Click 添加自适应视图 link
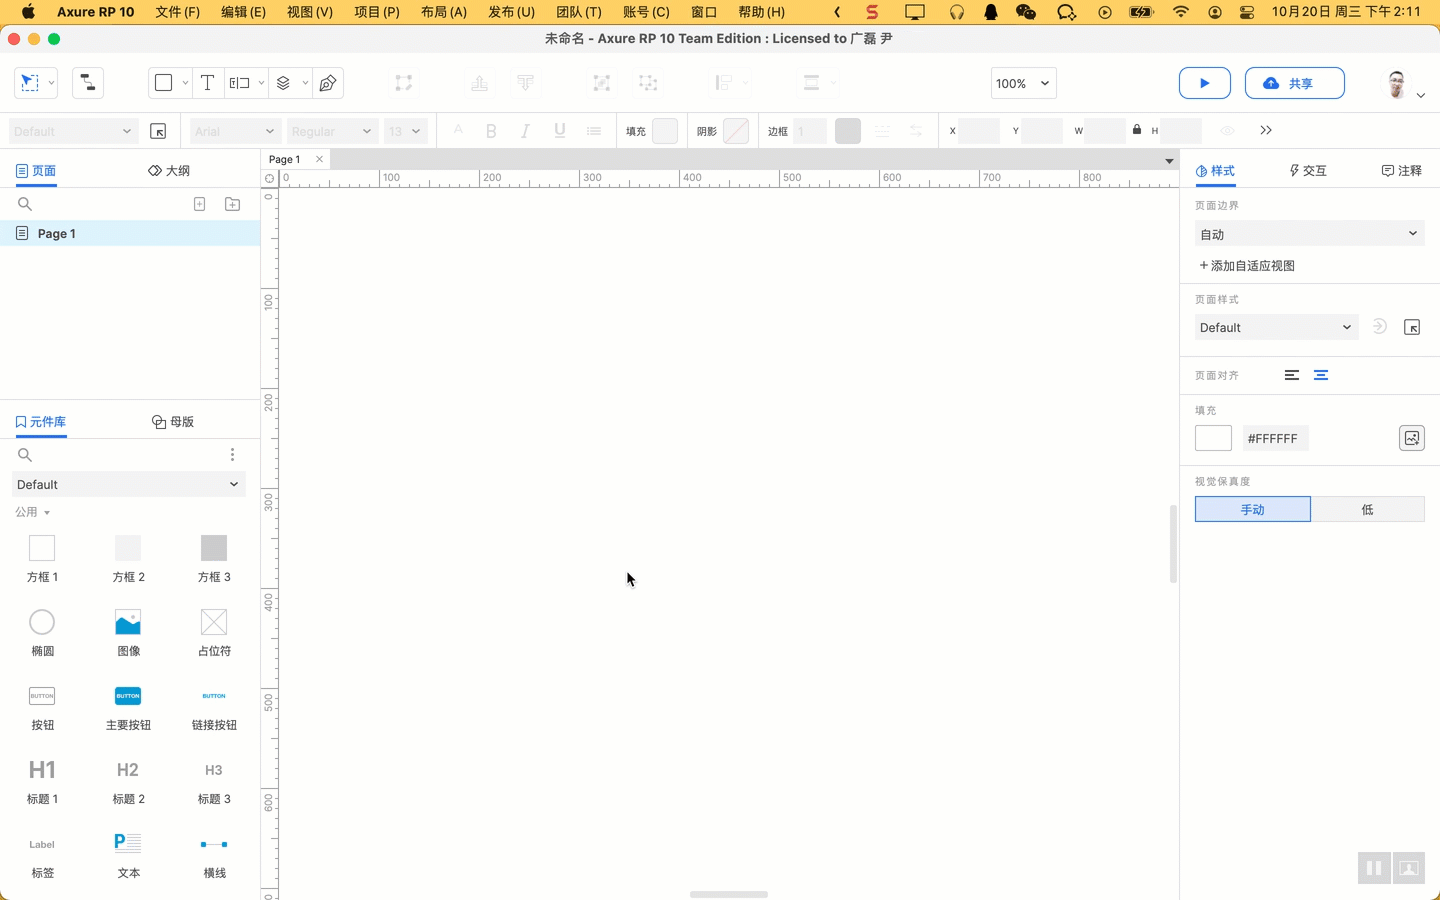This screenshot has width=1440, height=900. (x=1247, y=266)
